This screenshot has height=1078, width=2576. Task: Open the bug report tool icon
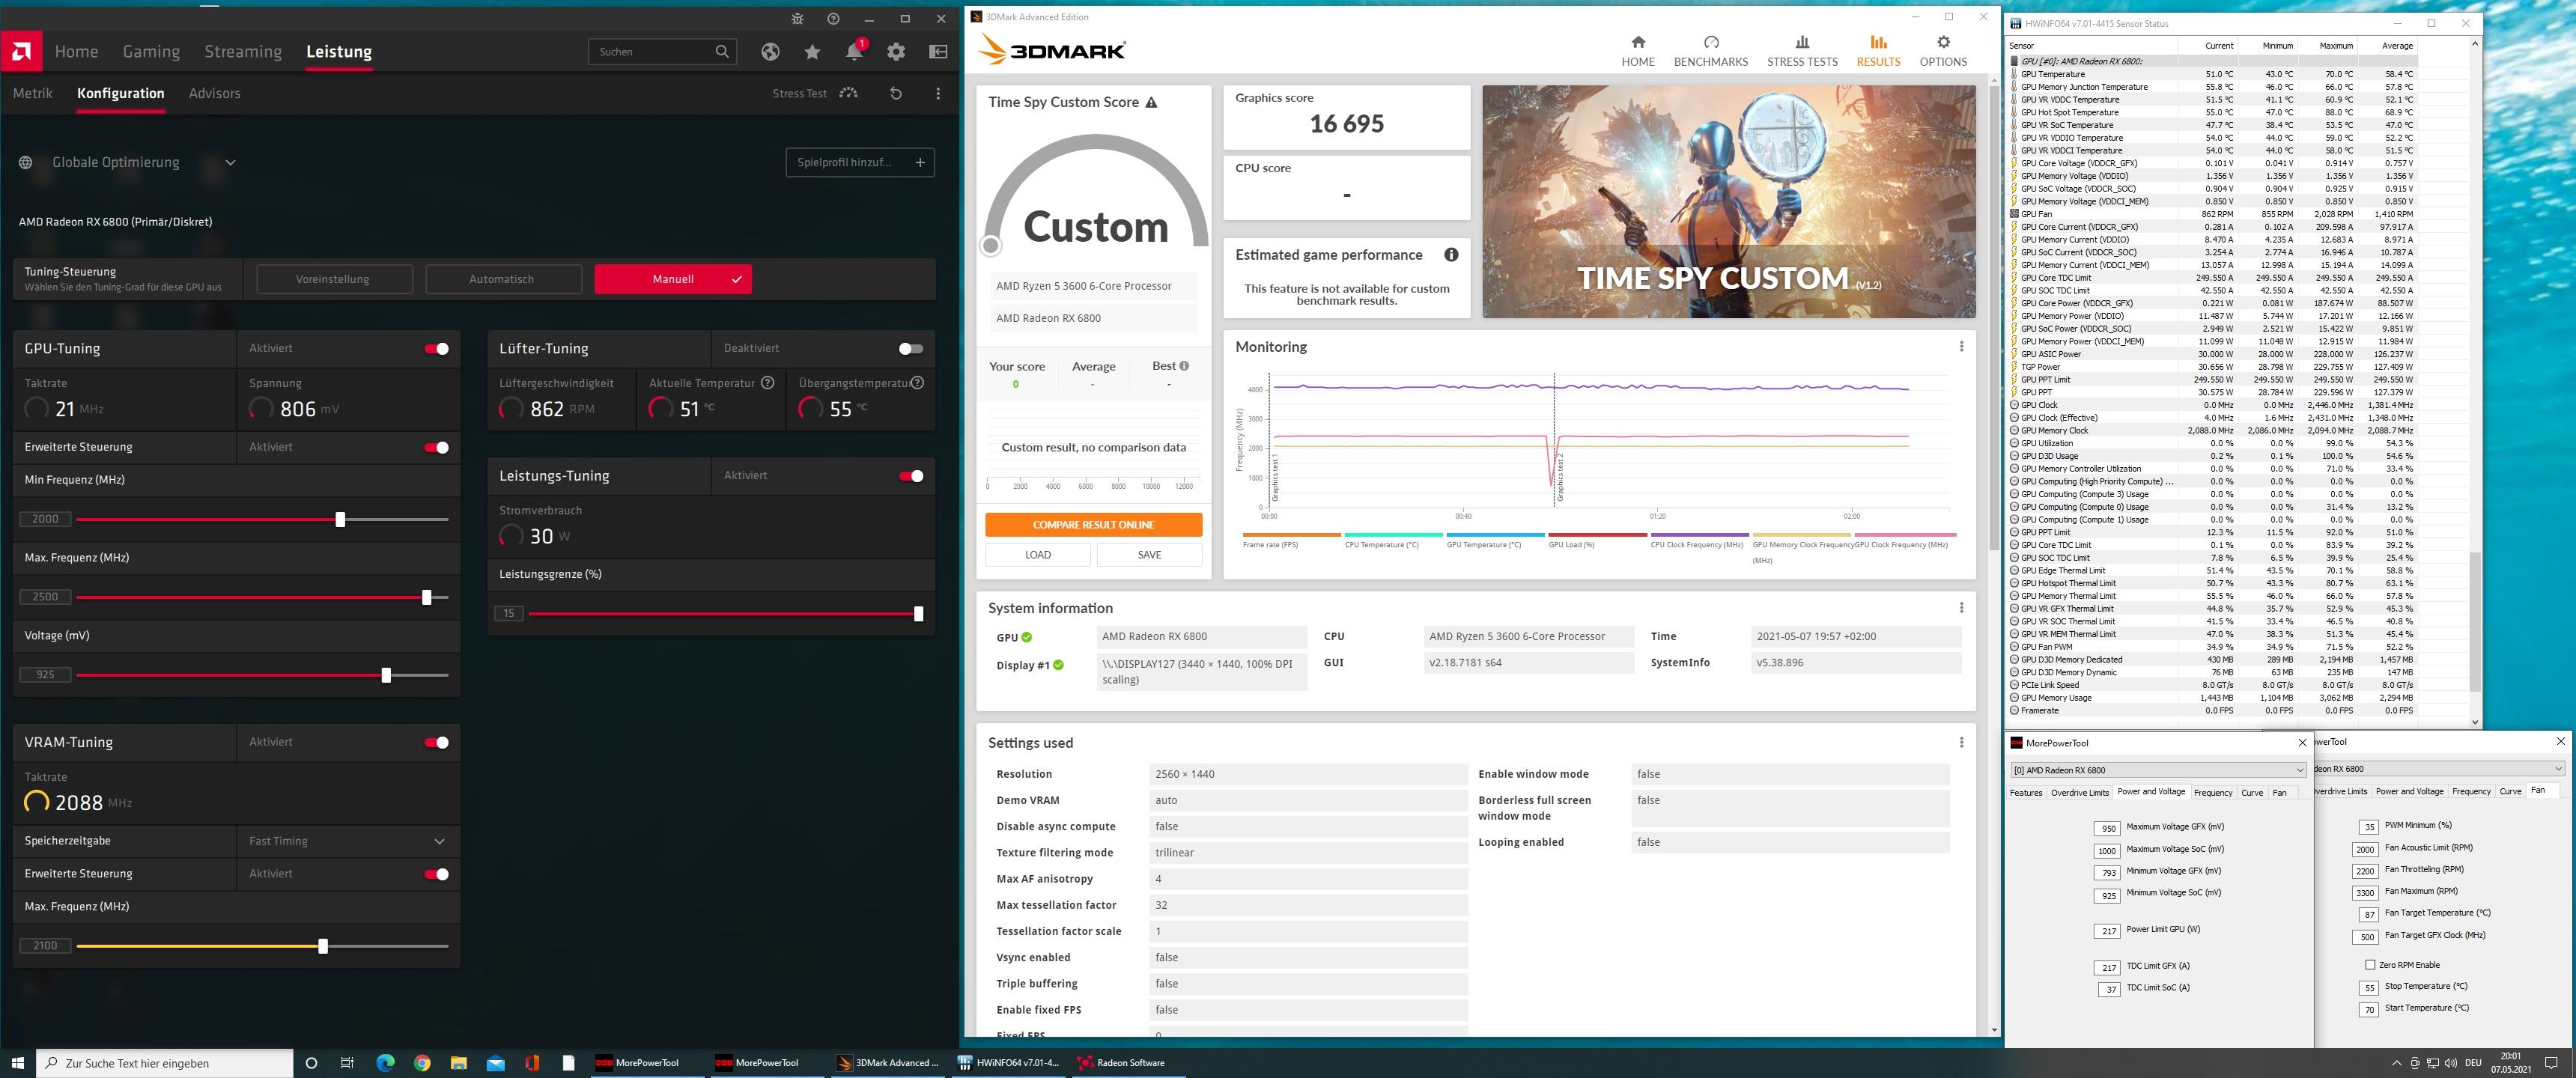click(x=797, y=18)
